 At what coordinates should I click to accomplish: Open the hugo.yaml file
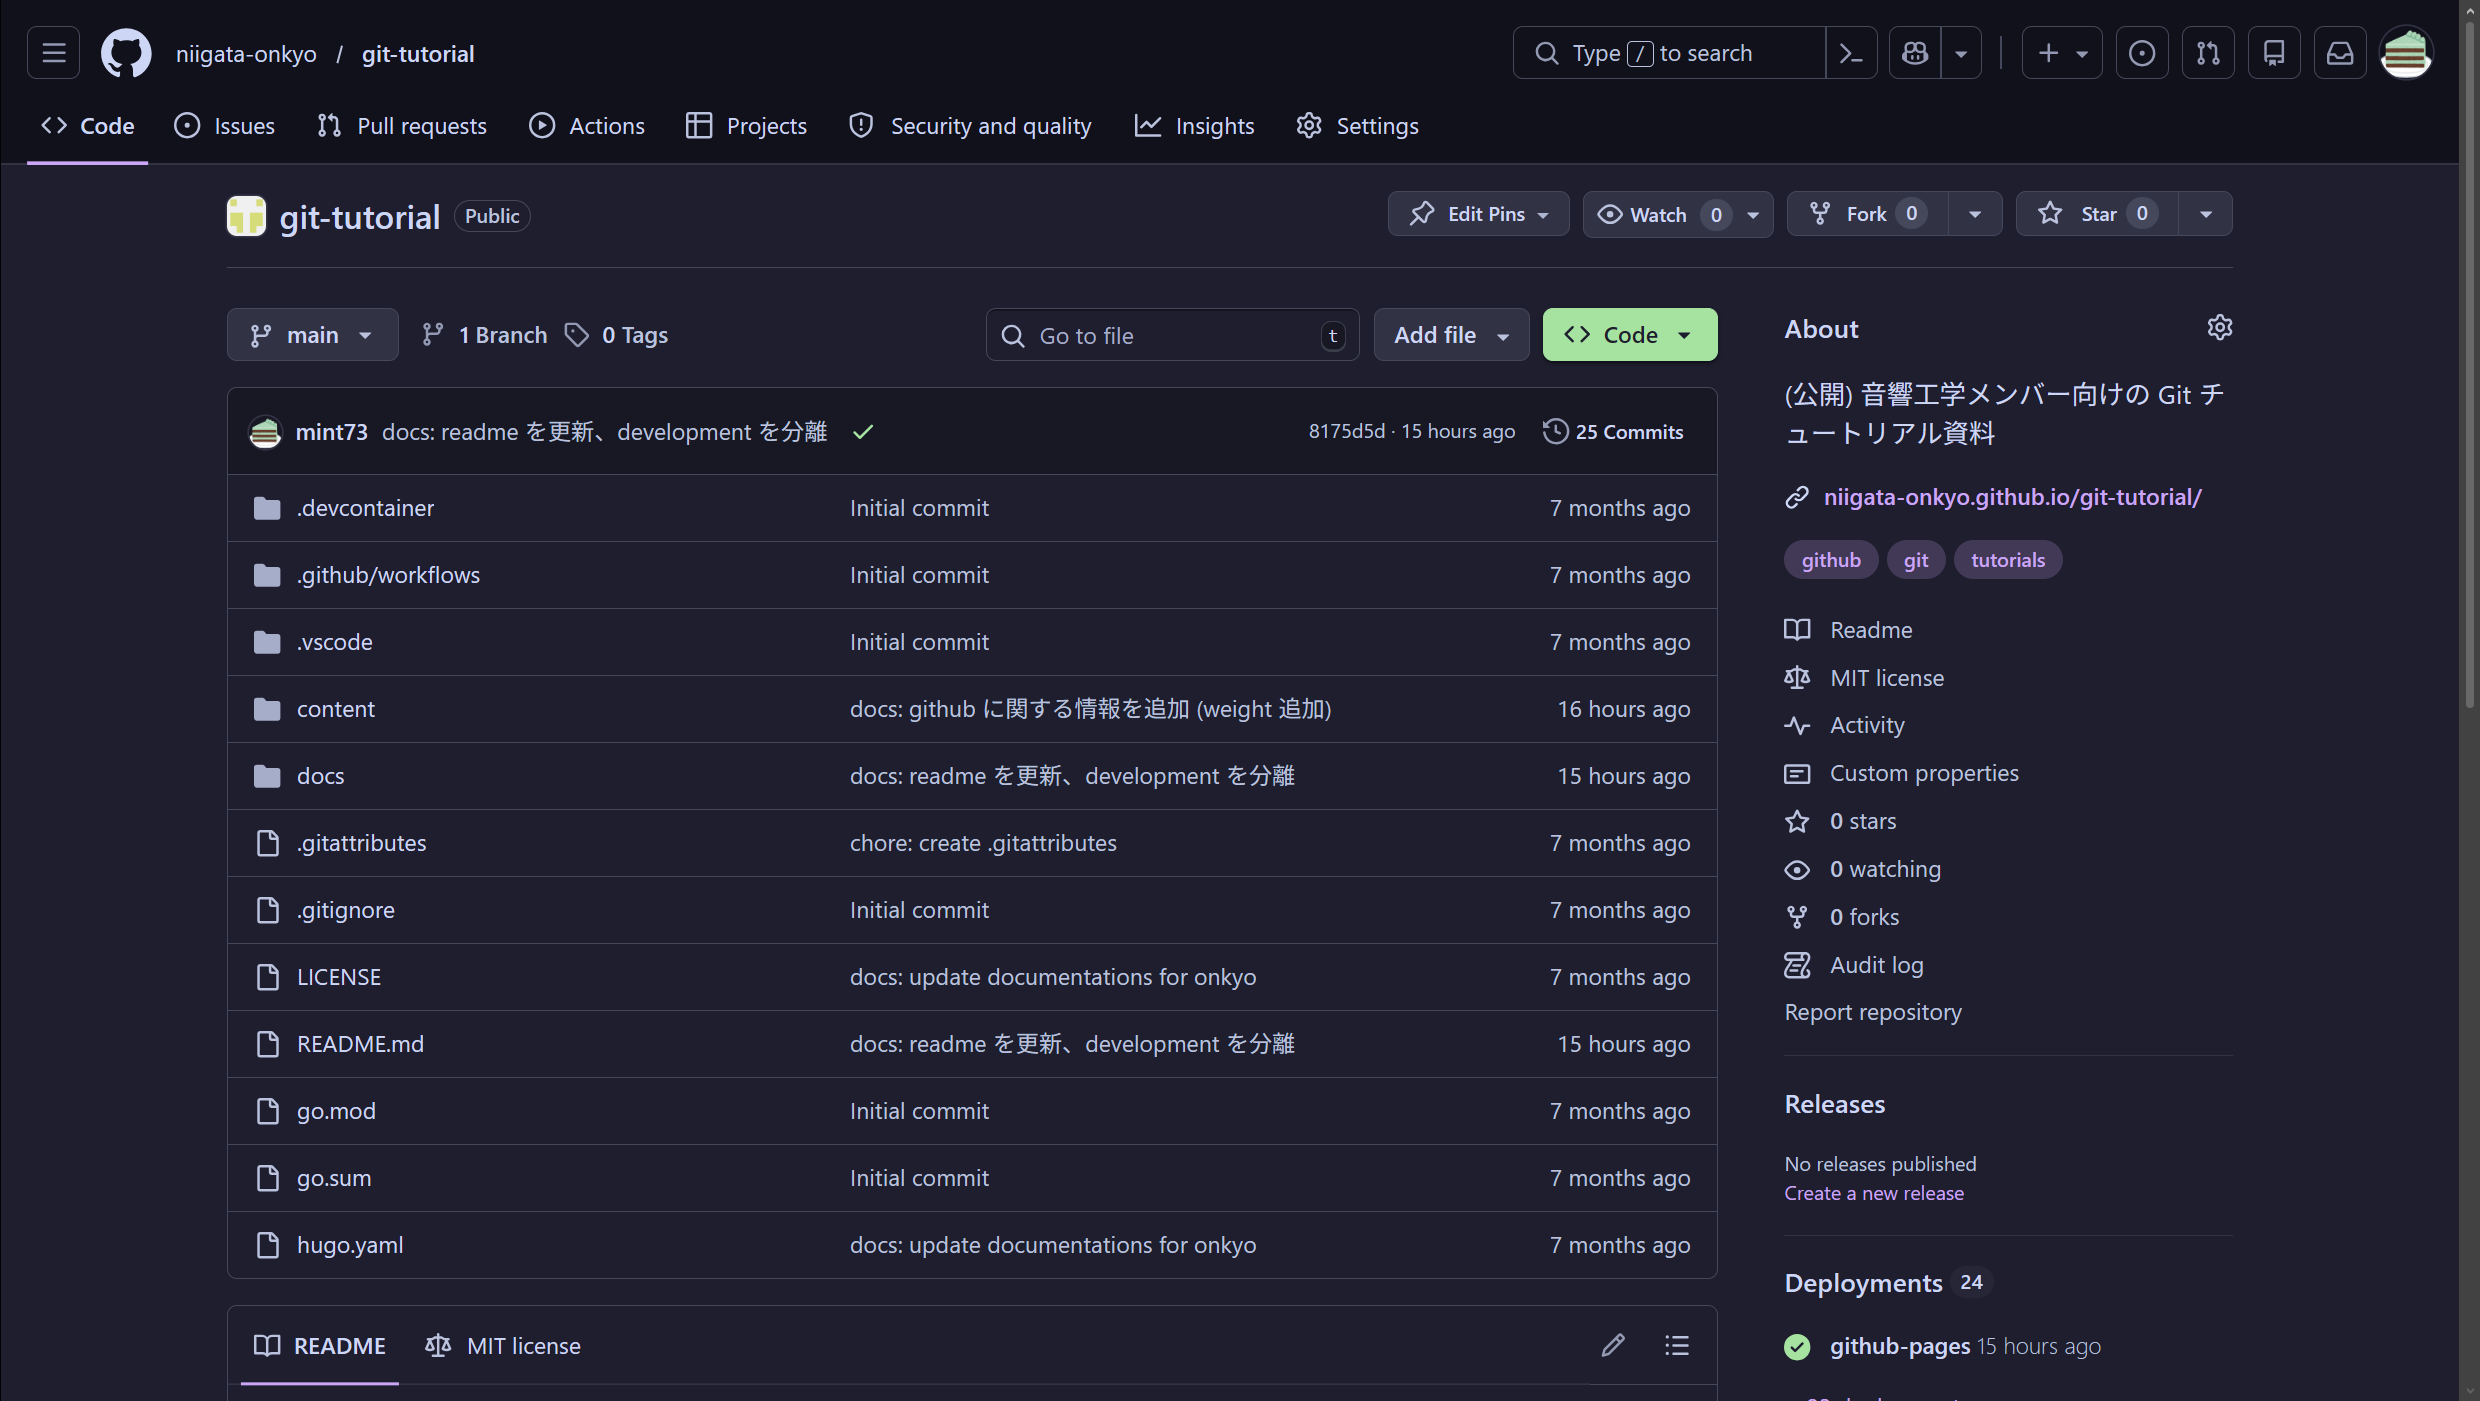click(350, 1245)
